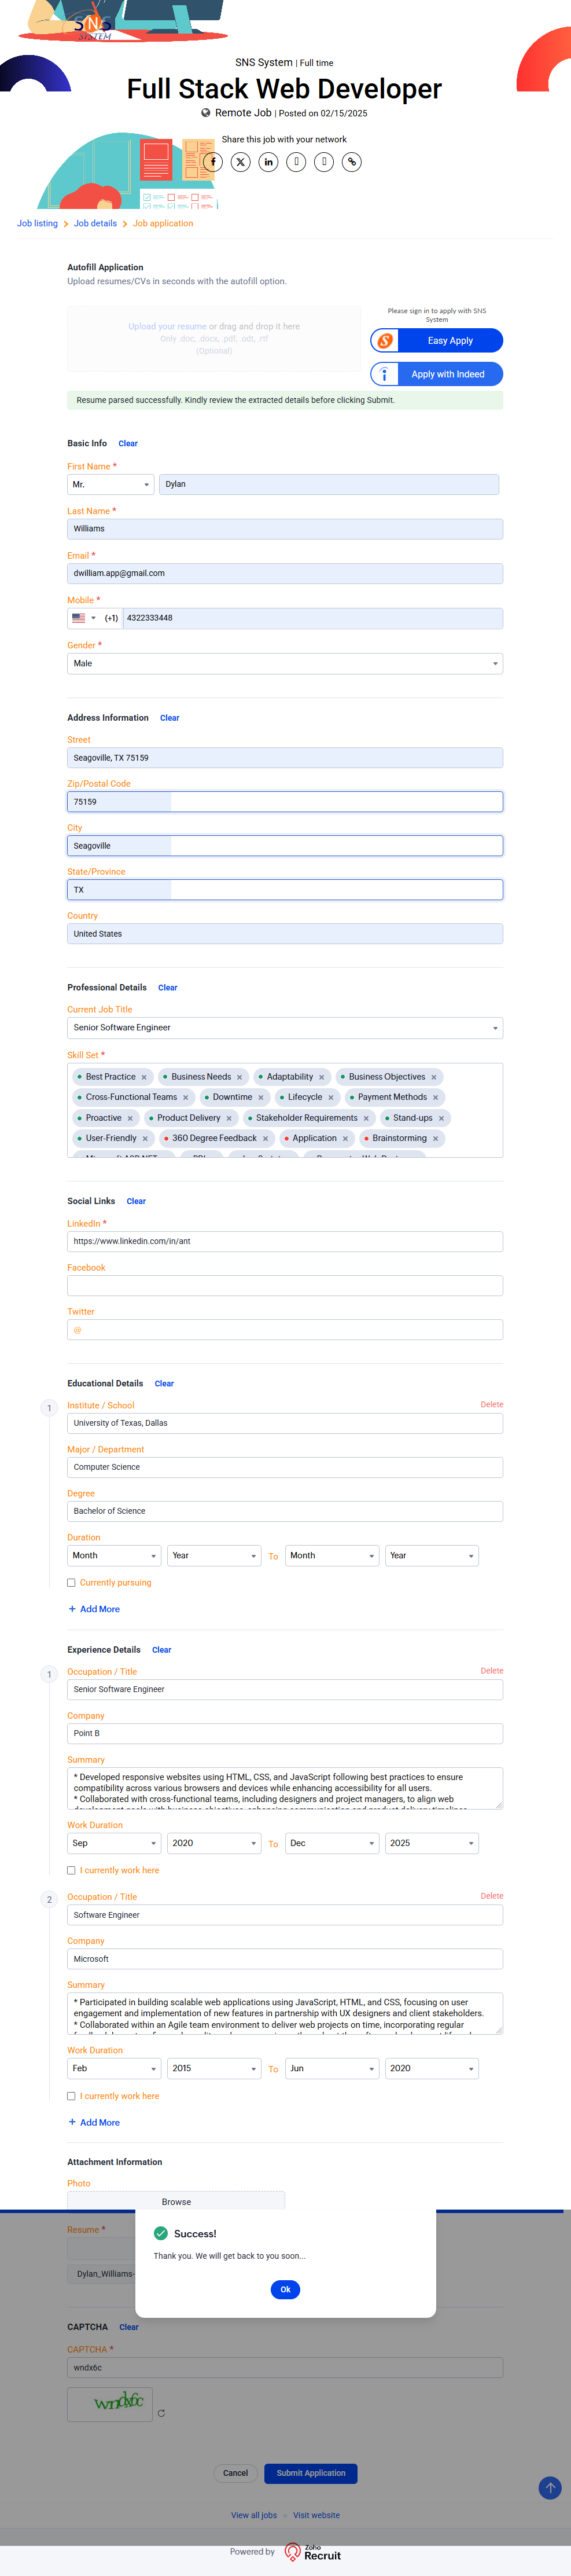Open the Mr. salutation dropdown

pyautogui.click(x=110, y=485)
